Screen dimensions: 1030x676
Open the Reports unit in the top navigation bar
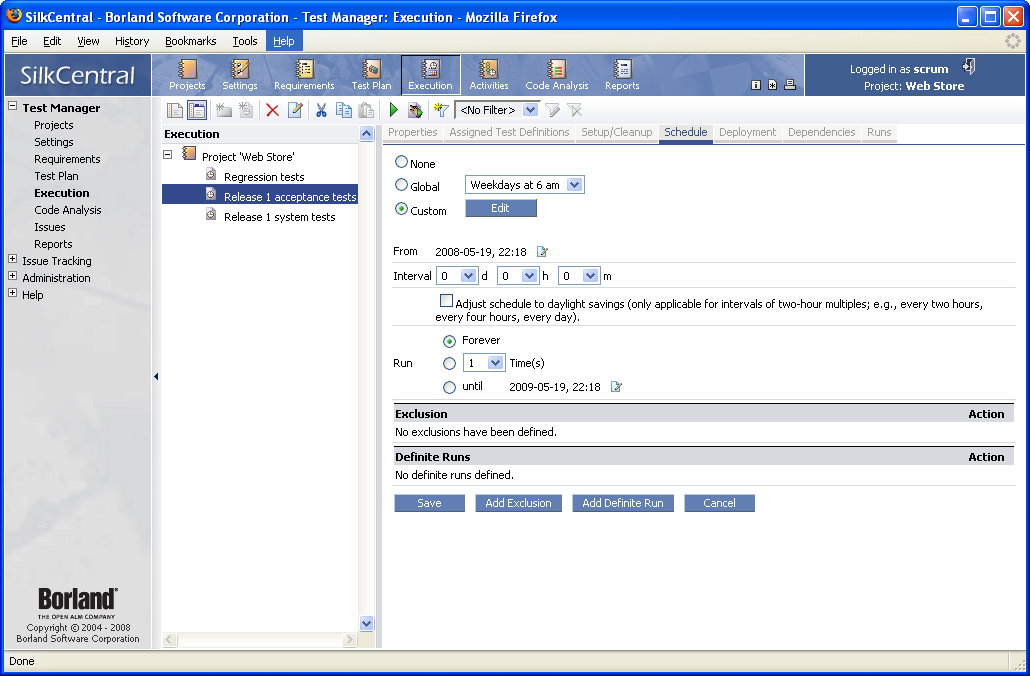pos(622,75)
